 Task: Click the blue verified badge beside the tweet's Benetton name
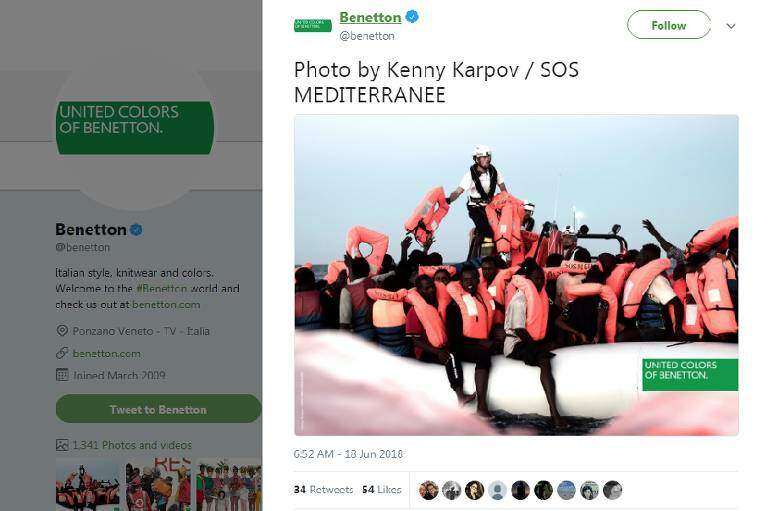[412, 17]
